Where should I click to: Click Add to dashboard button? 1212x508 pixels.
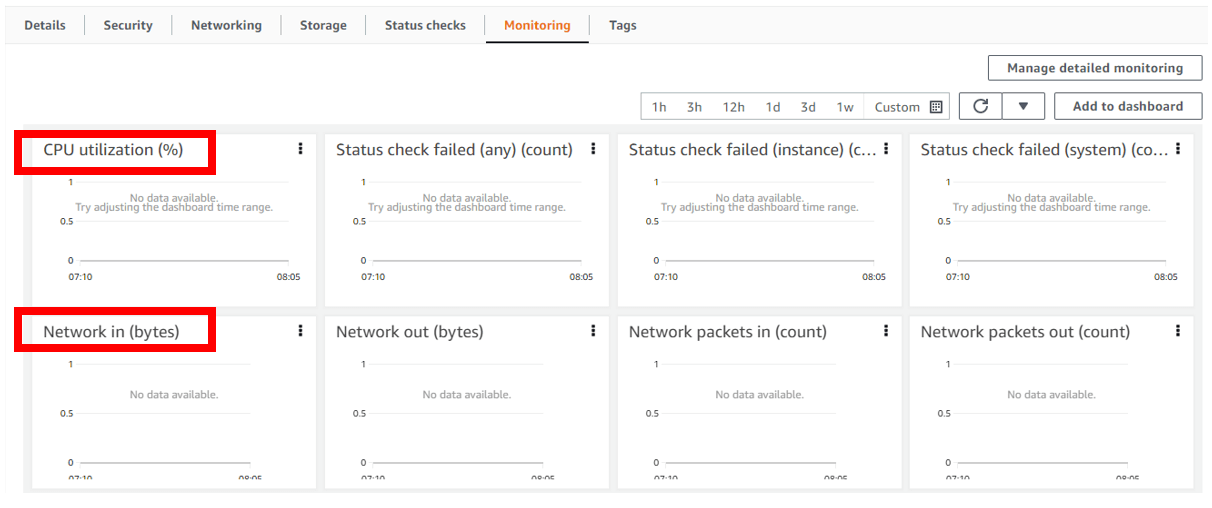coord(1127,106)
